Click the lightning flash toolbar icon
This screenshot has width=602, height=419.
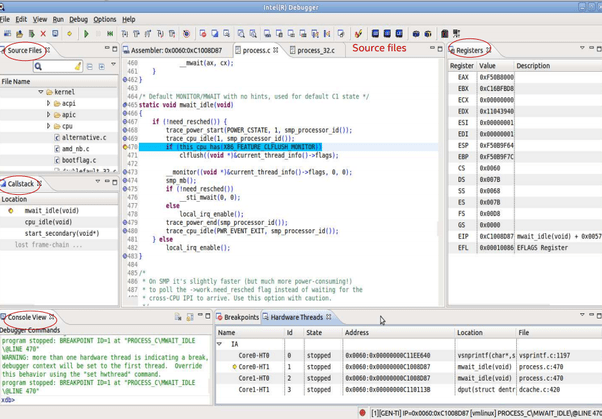pos(358,34)
